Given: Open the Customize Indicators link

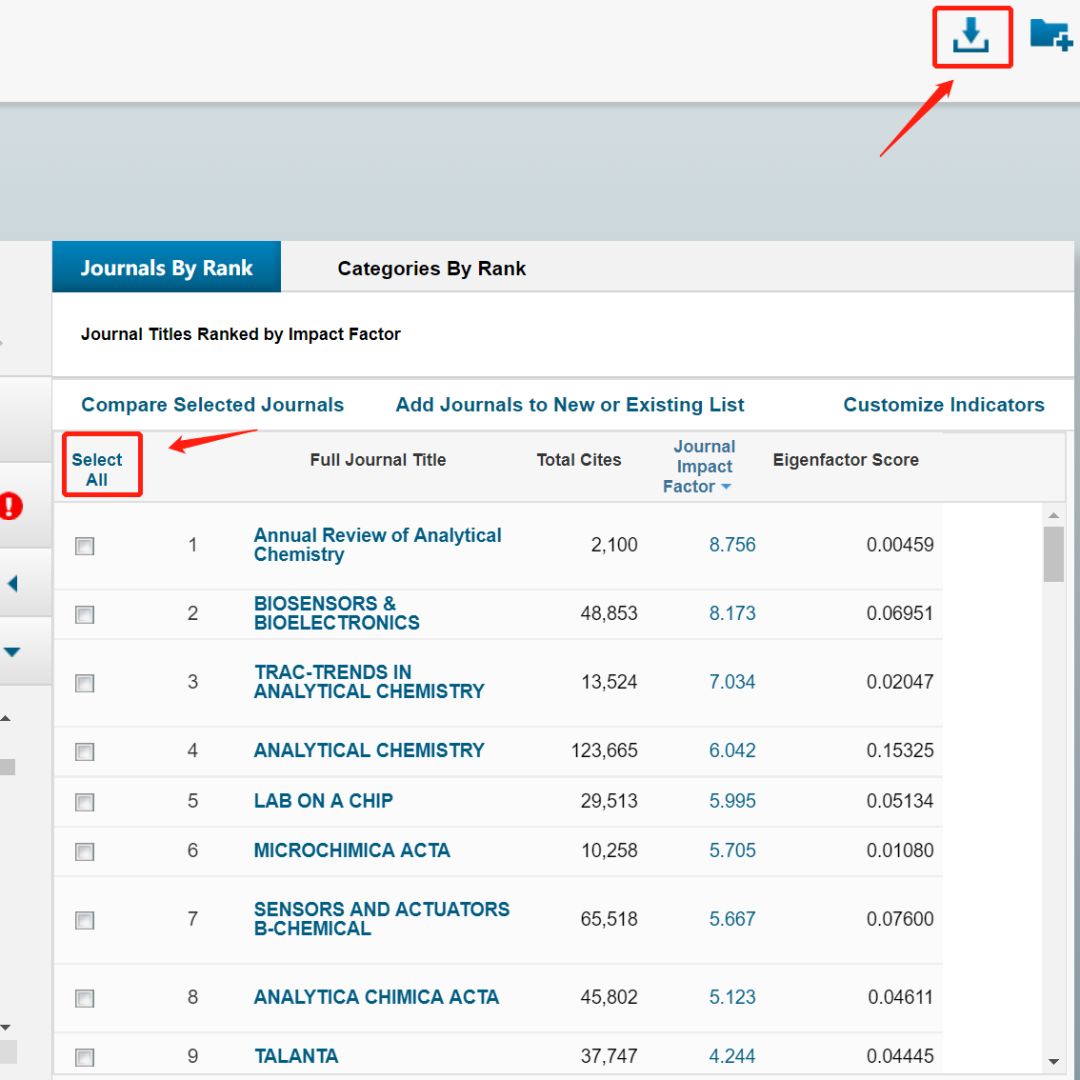Looking at the screenshot, I should click(x=943, y=405).
